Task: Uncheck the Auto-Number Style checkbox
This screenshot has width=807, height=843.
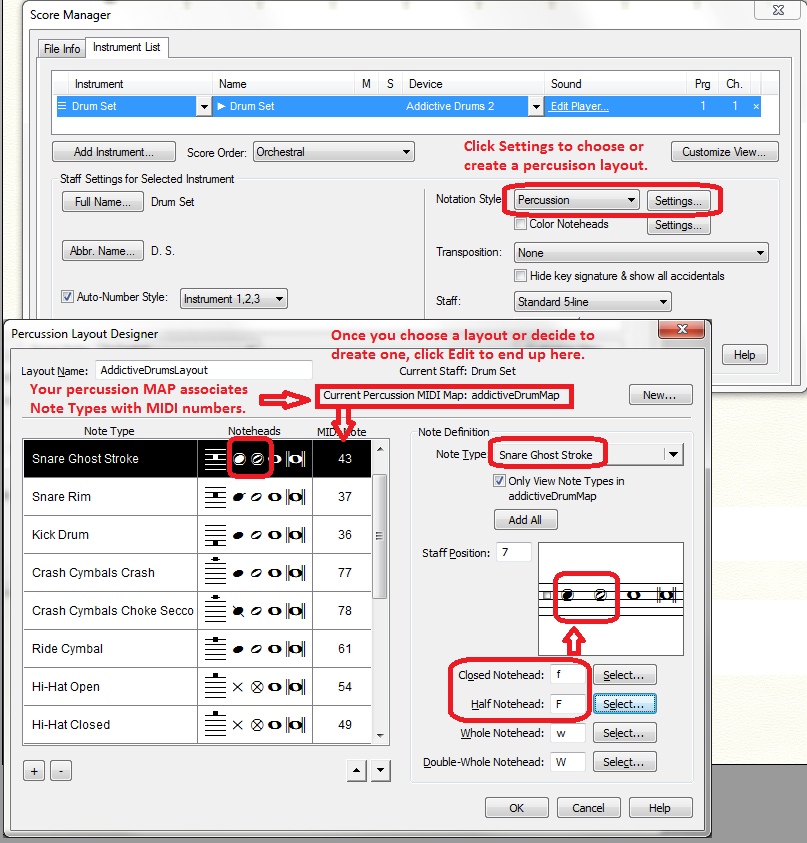Action: click(68, 297)
